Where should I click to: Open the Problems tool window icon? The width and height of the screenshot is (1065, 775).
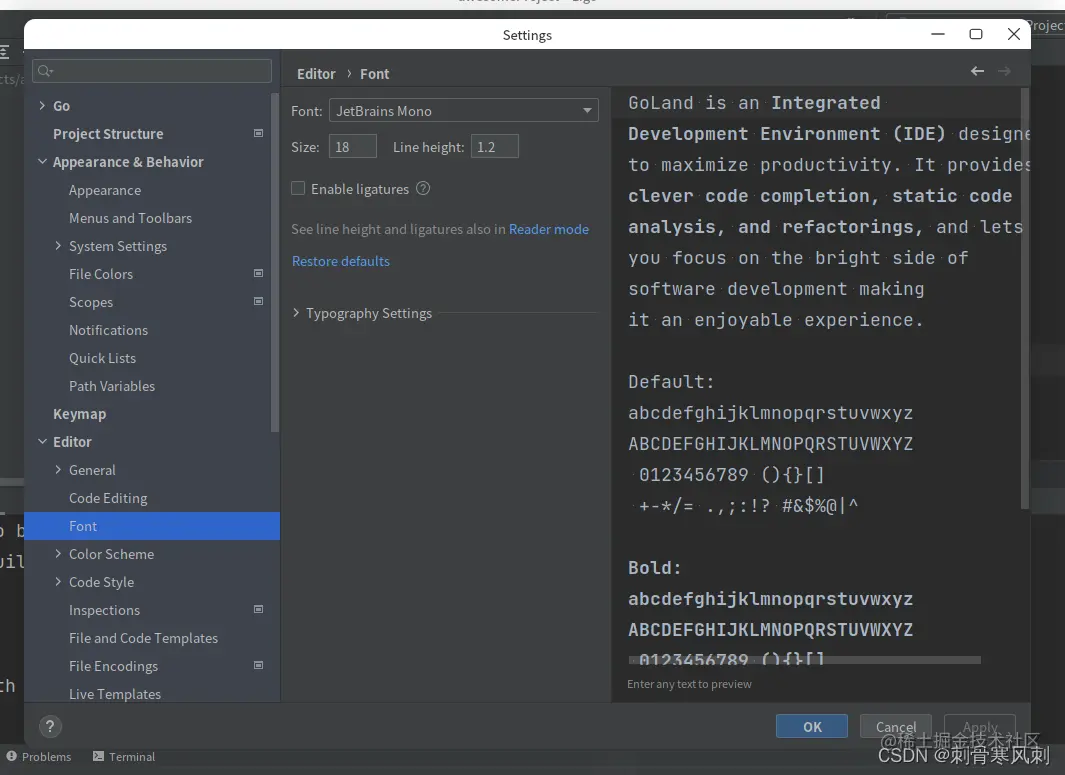tap(12, 756)
